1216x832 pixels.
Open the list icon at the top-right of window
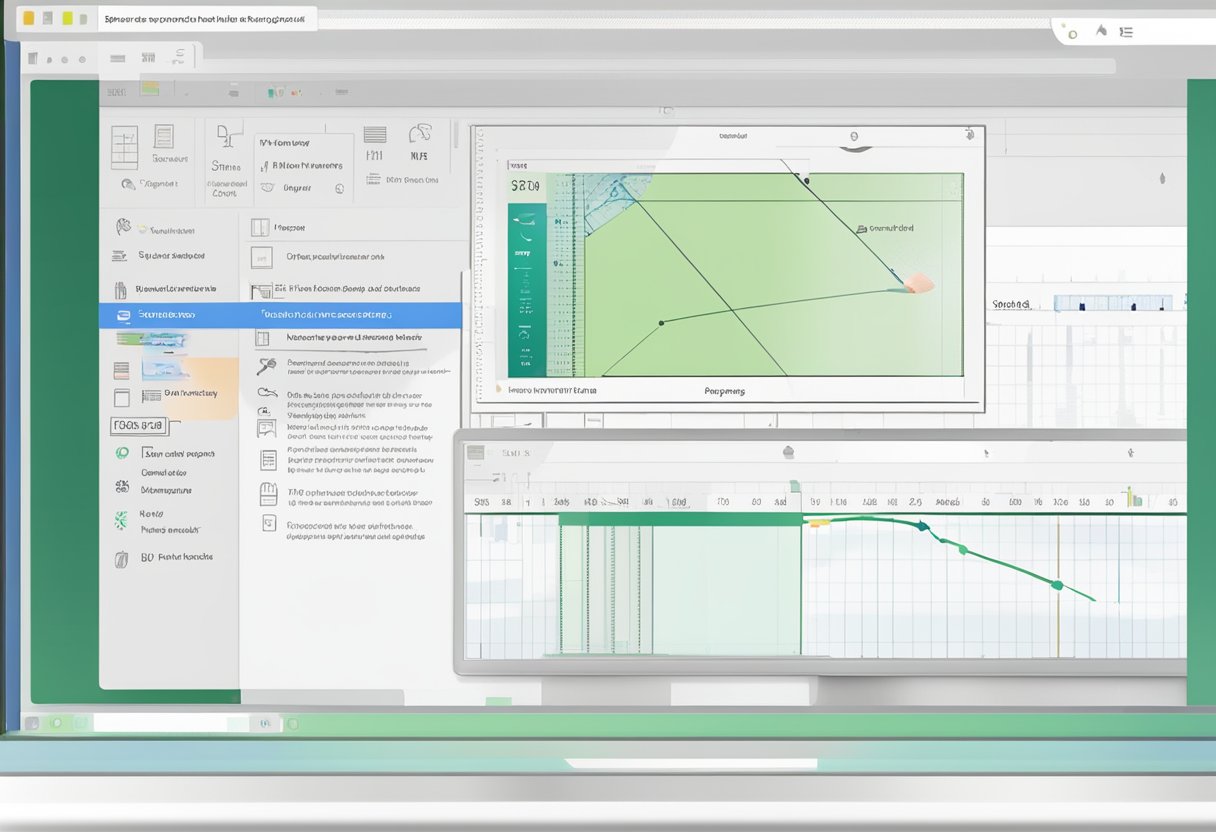1127,32
